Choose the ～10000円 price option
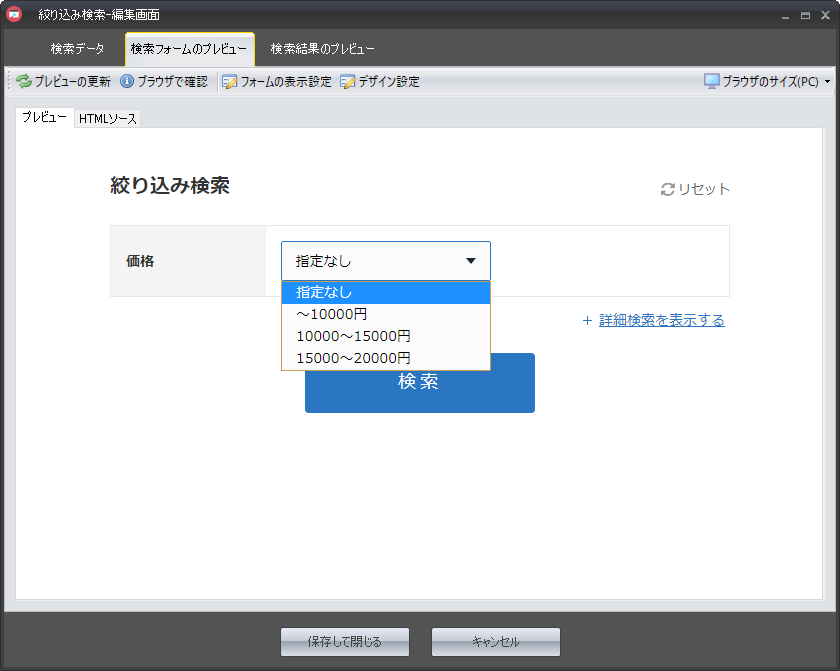The image size is (840, 671). (x=385, y=314)
